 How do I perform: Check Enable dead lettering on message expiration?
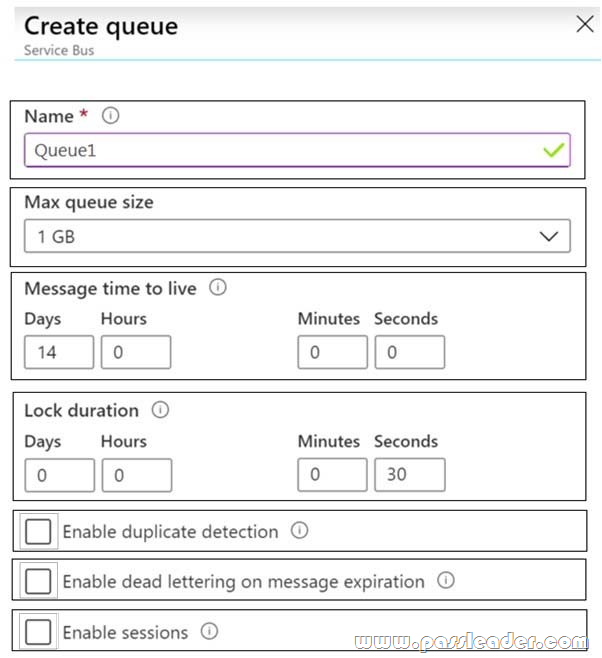[x=38, y=581]
